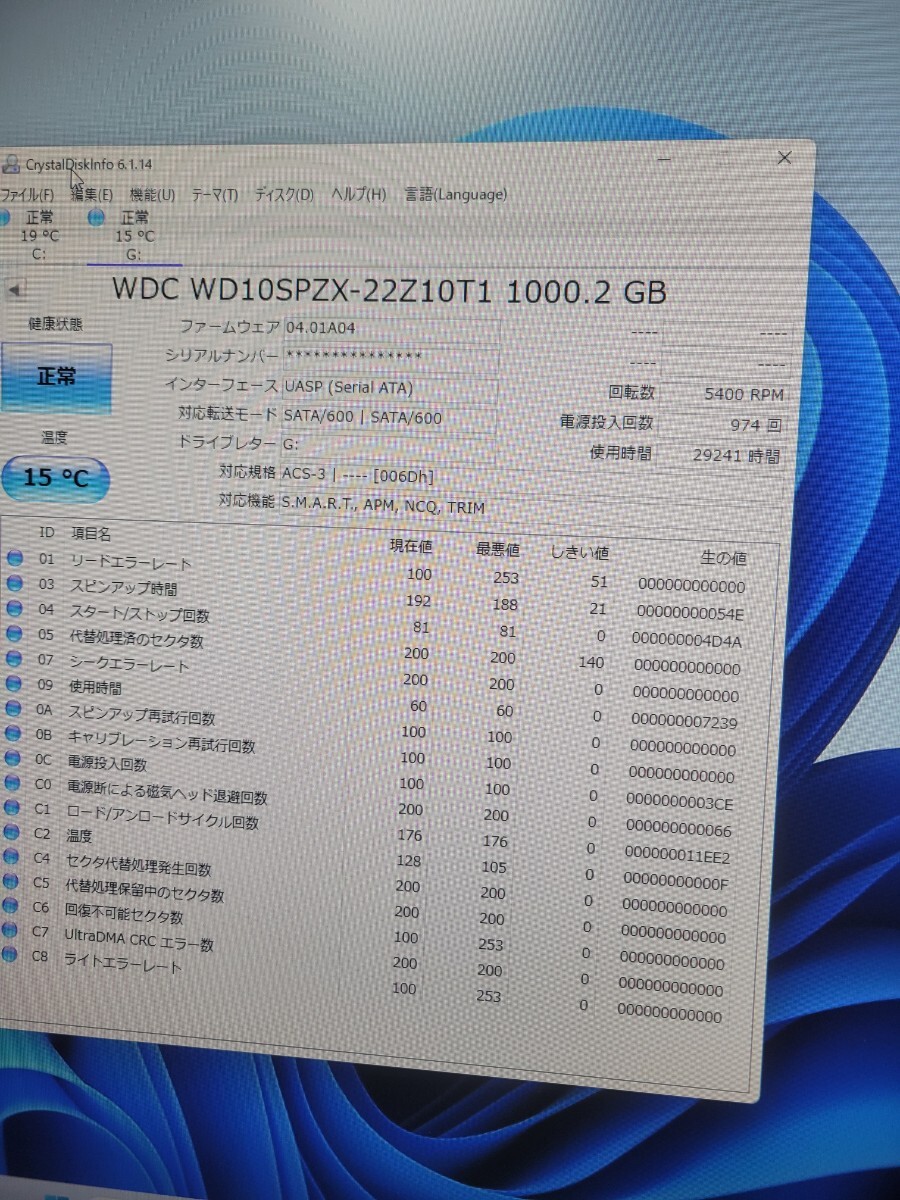Click the blue status orb above G: drive
900x1200 pixels.
click(x=96, y=217)
